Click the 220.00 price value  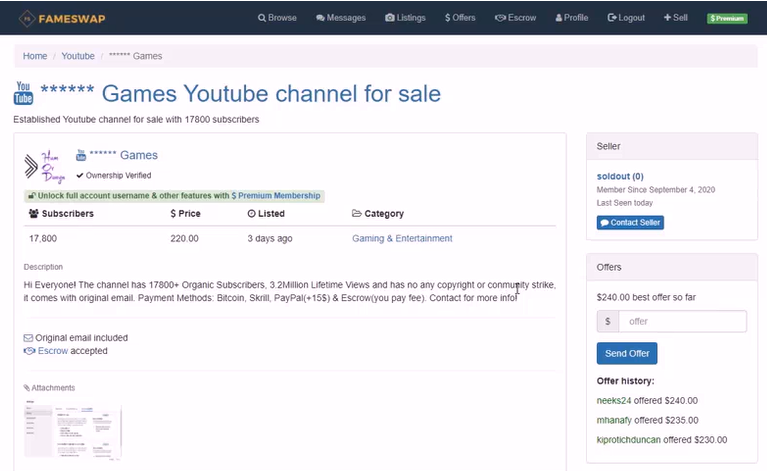point(184,238)
